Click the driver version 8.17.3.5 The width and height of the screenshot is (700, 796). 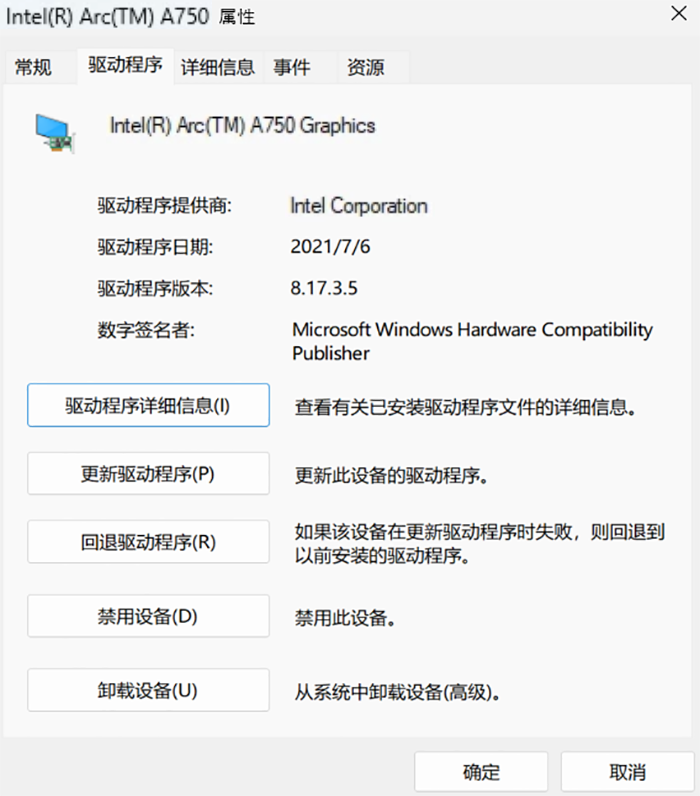click(x=324, y=288)
